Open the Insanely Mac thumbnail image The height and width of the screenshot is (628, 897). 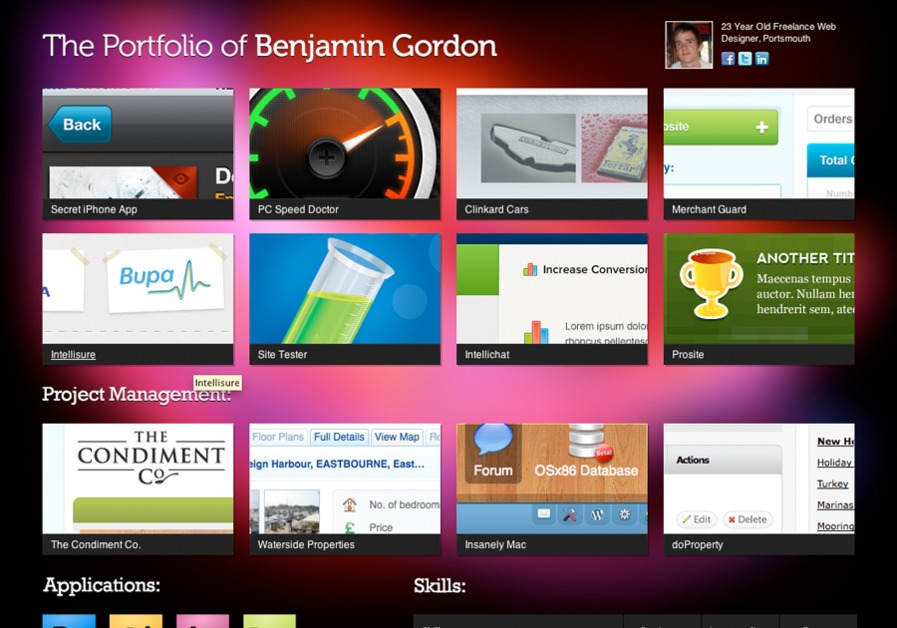point(552,479)
